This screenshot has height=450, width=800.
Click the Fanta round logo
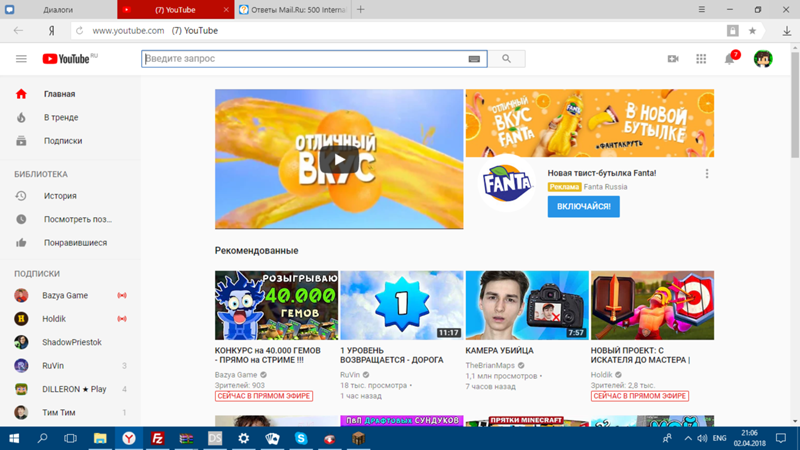click(x=507, y=183)
